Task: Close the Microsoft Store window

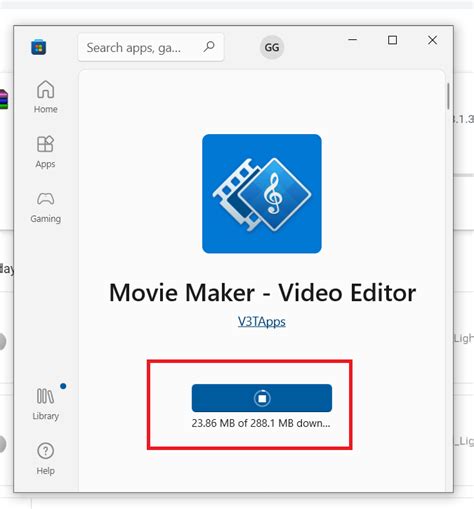Action: coord(432,40)
